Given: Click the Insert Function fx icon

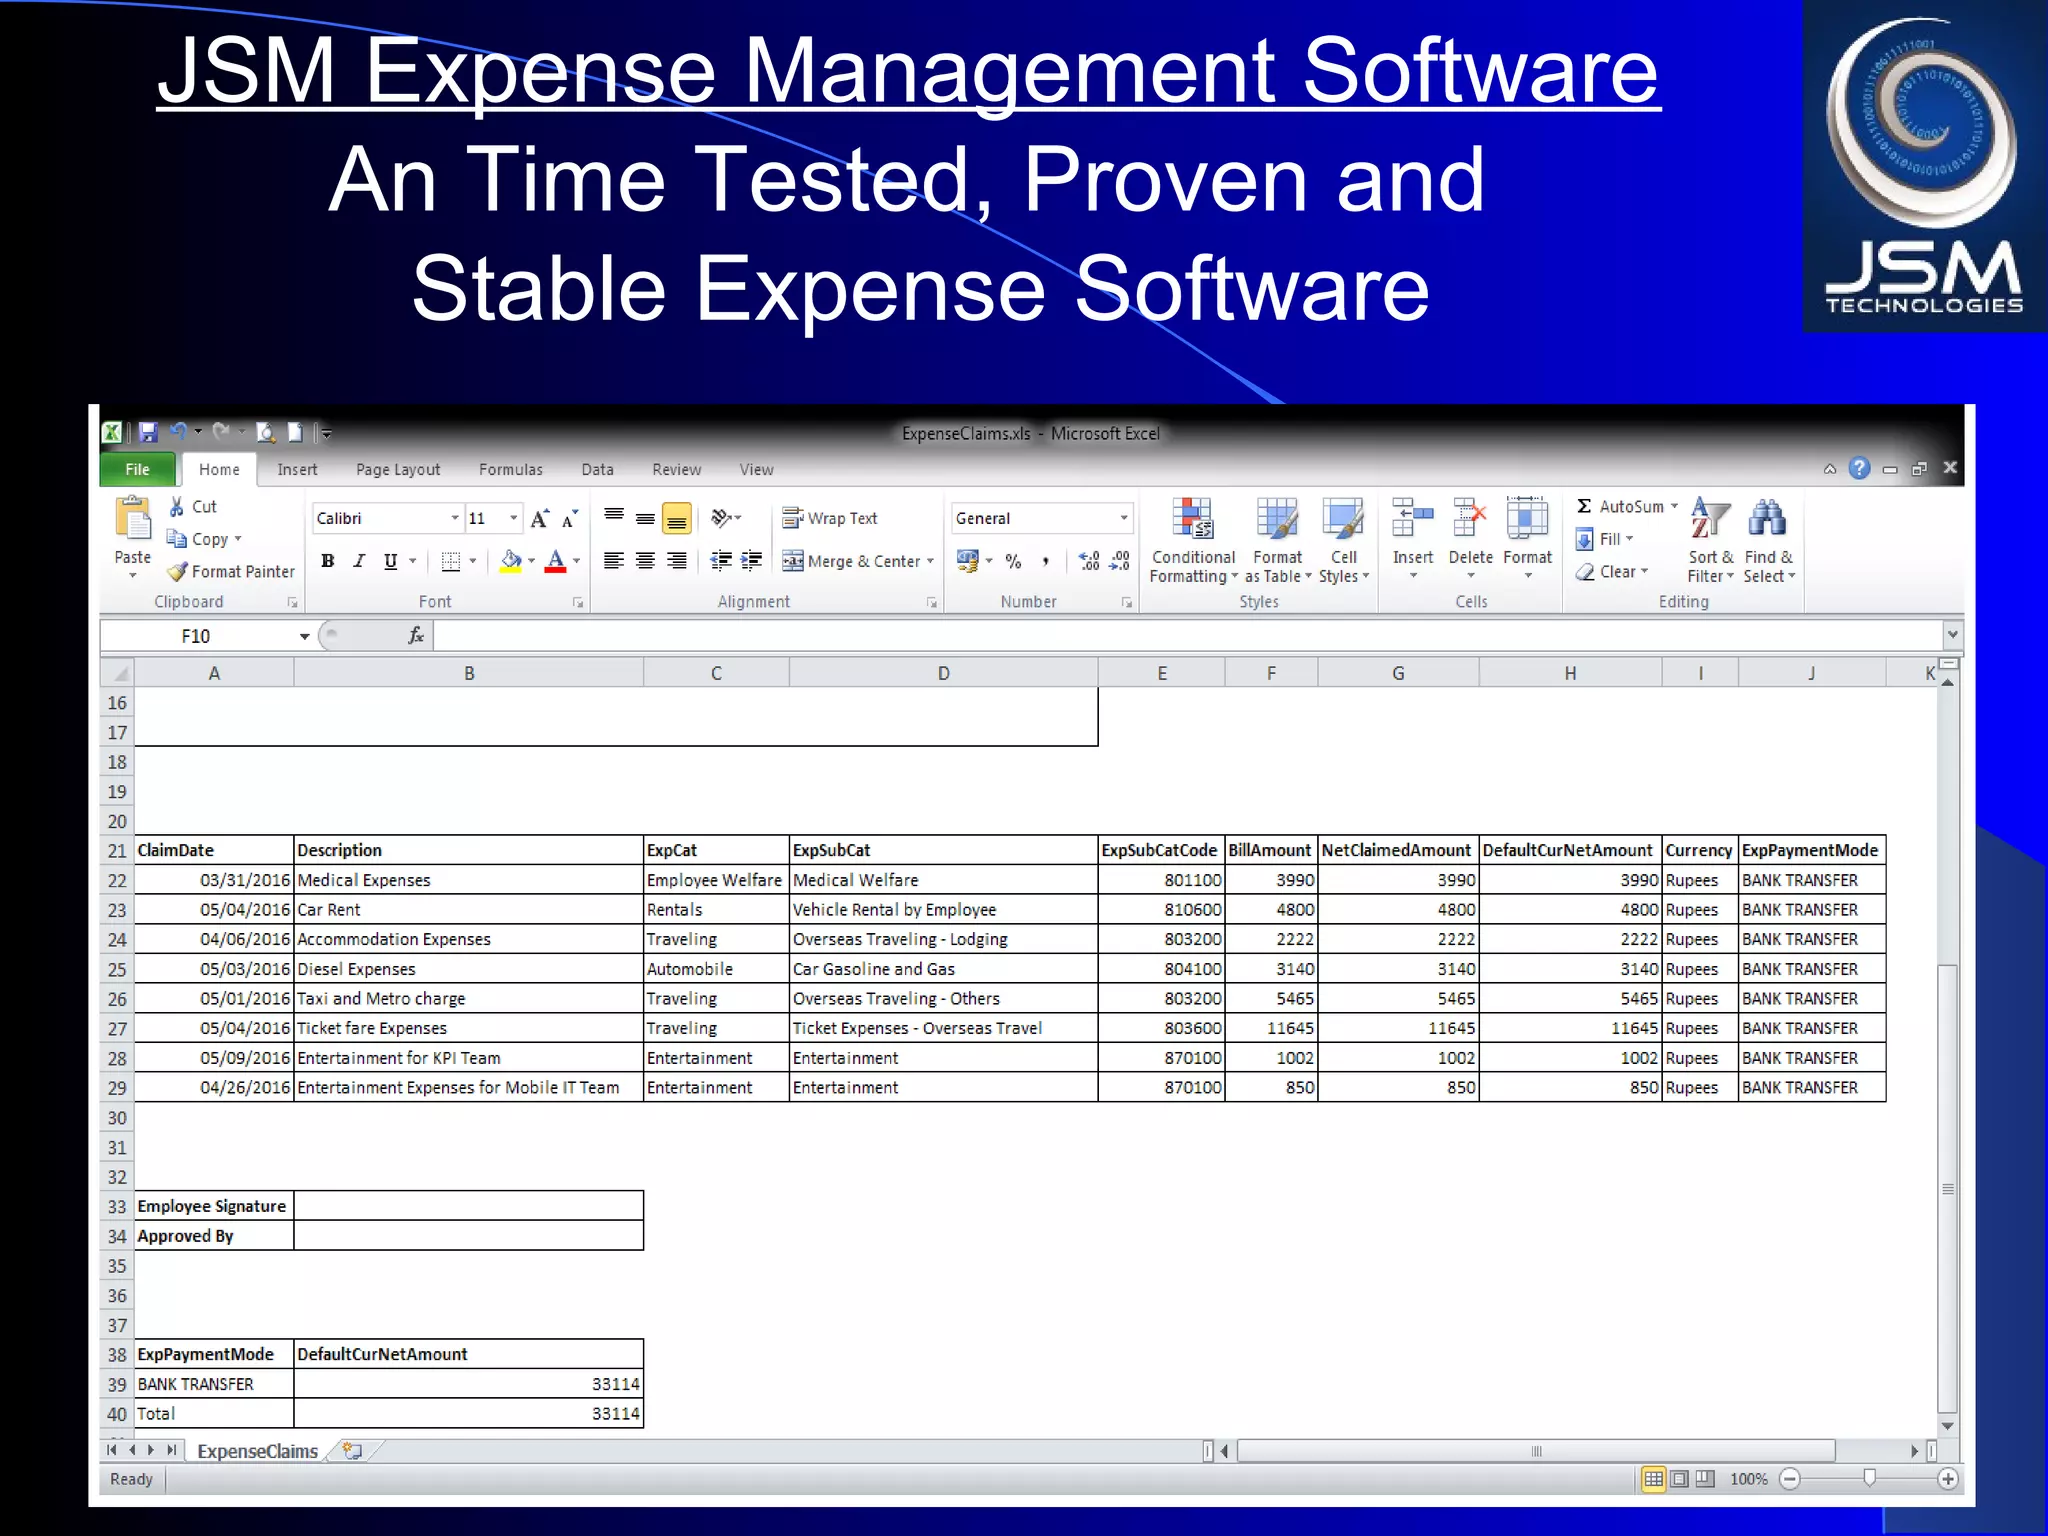Looking at the screenshot, I should [416, 636].
